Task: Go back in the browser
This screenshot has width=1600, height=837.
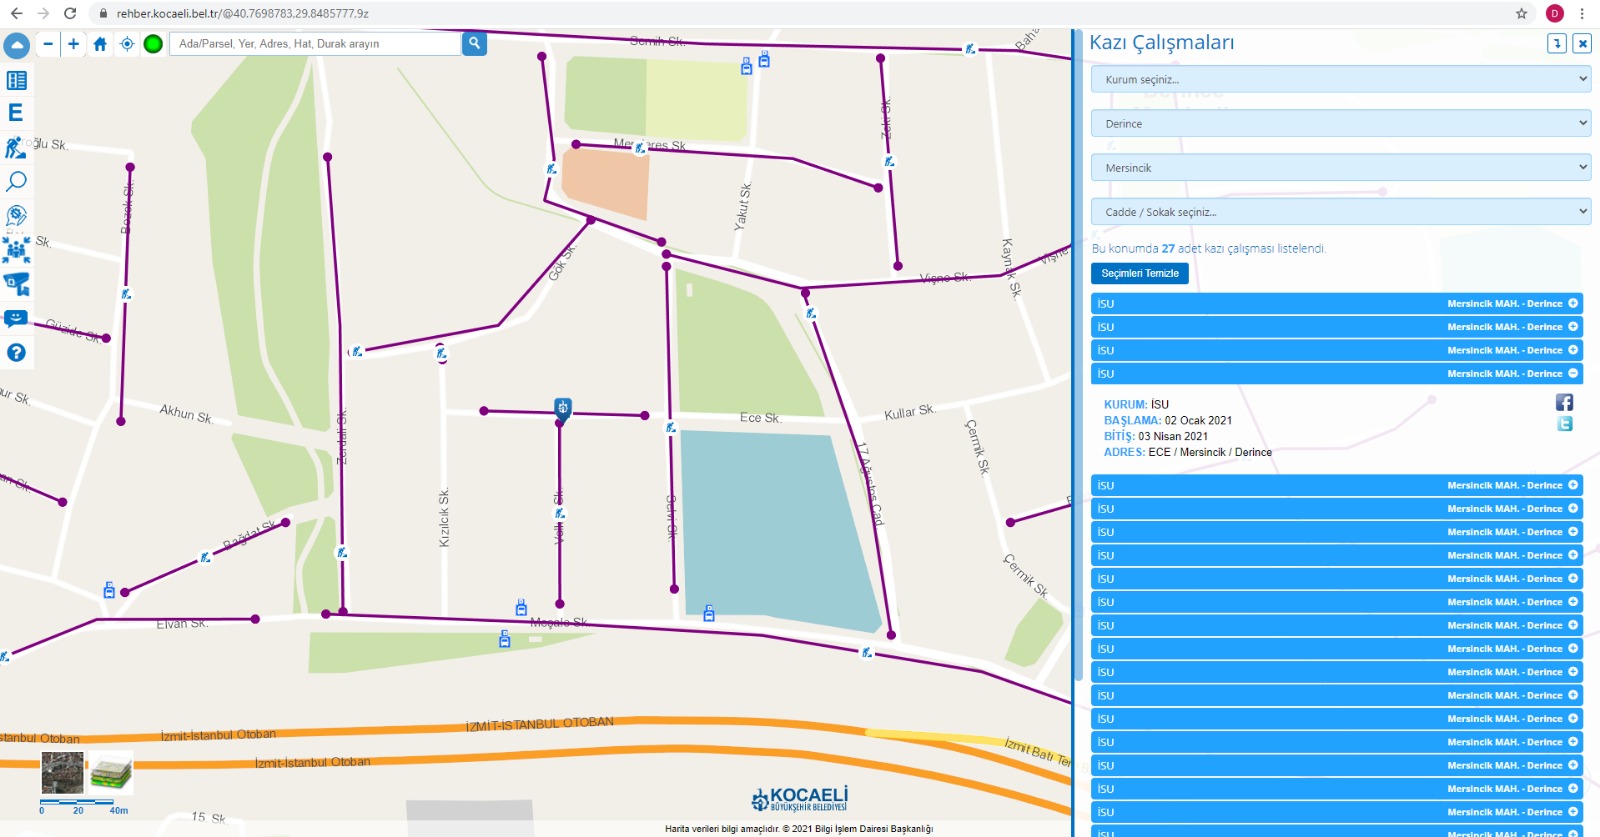Action: pos(16,13)
